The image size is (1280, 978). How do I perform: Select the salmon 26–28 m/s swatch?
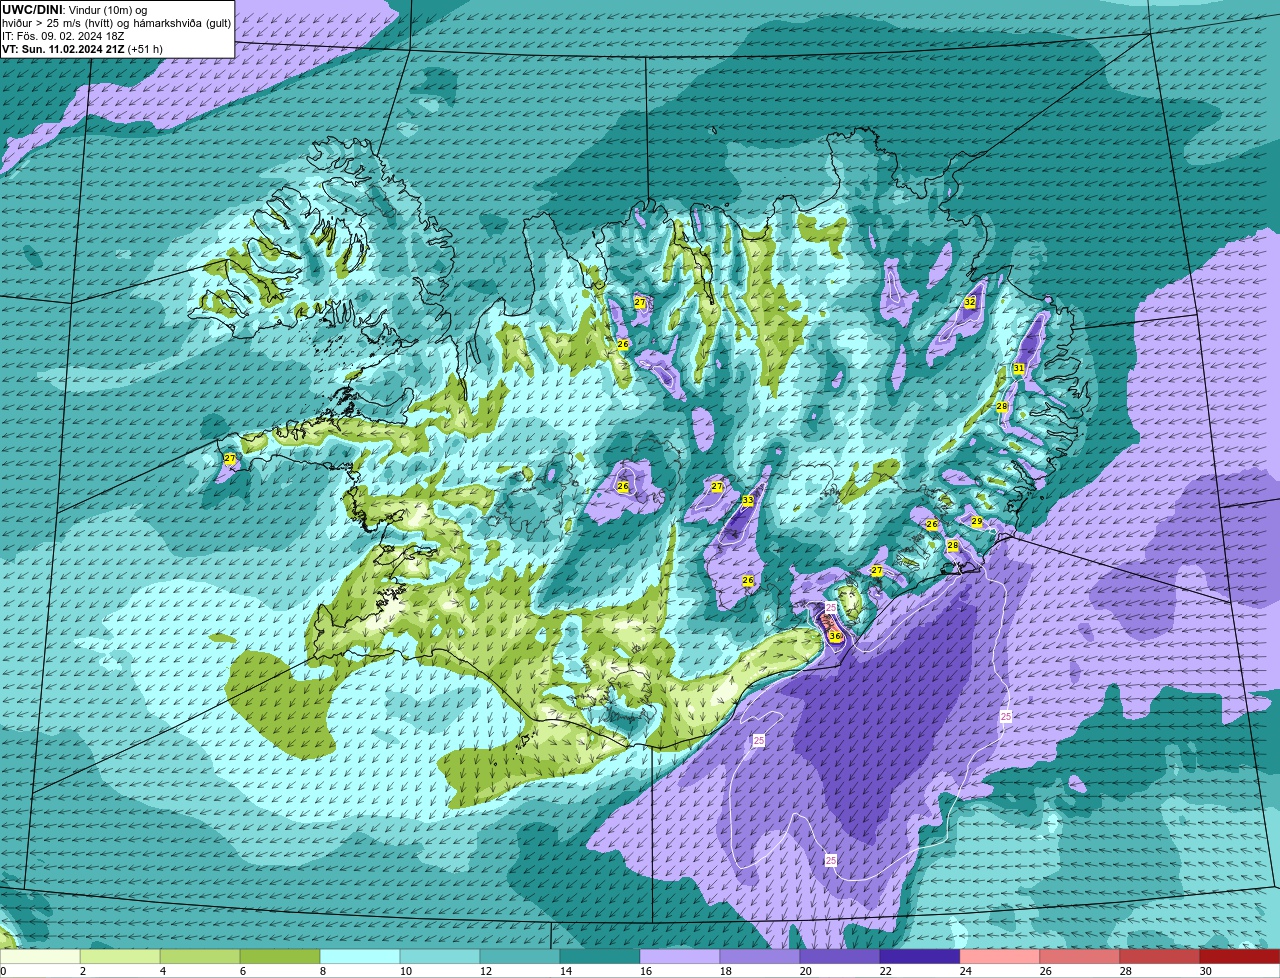(1080, 957)
